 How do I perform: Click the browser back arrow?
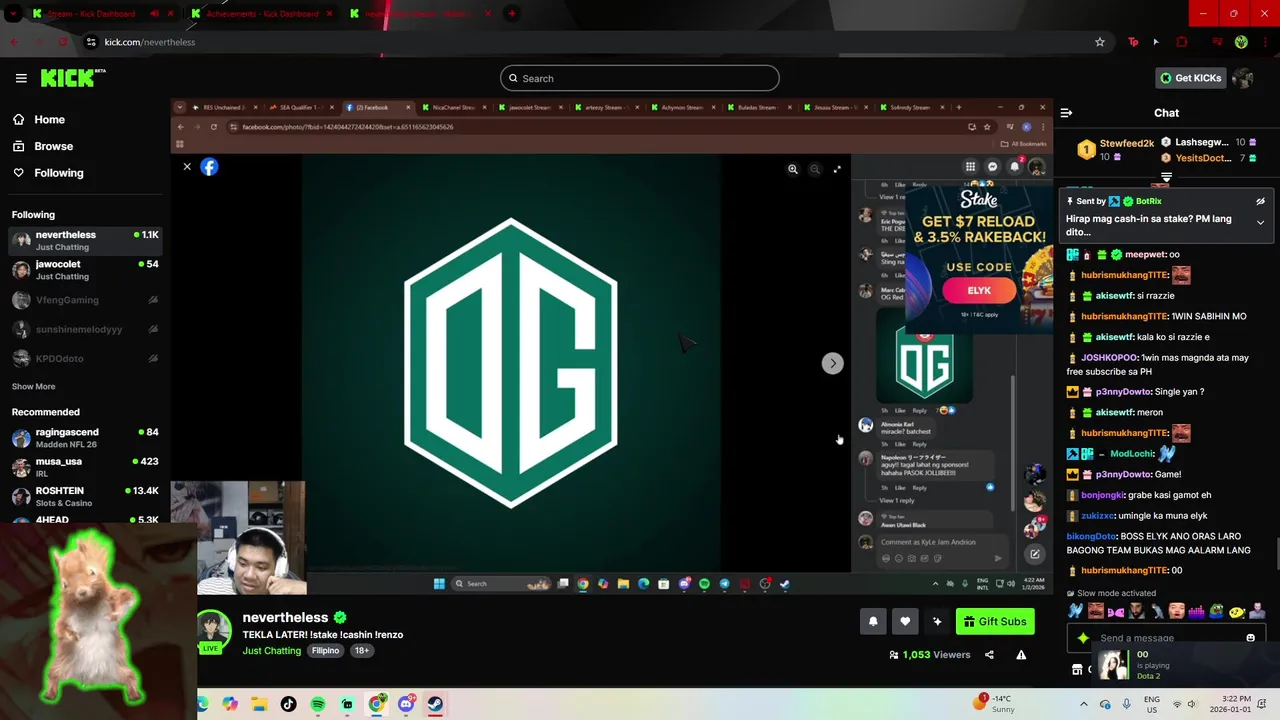pos(14,42)
